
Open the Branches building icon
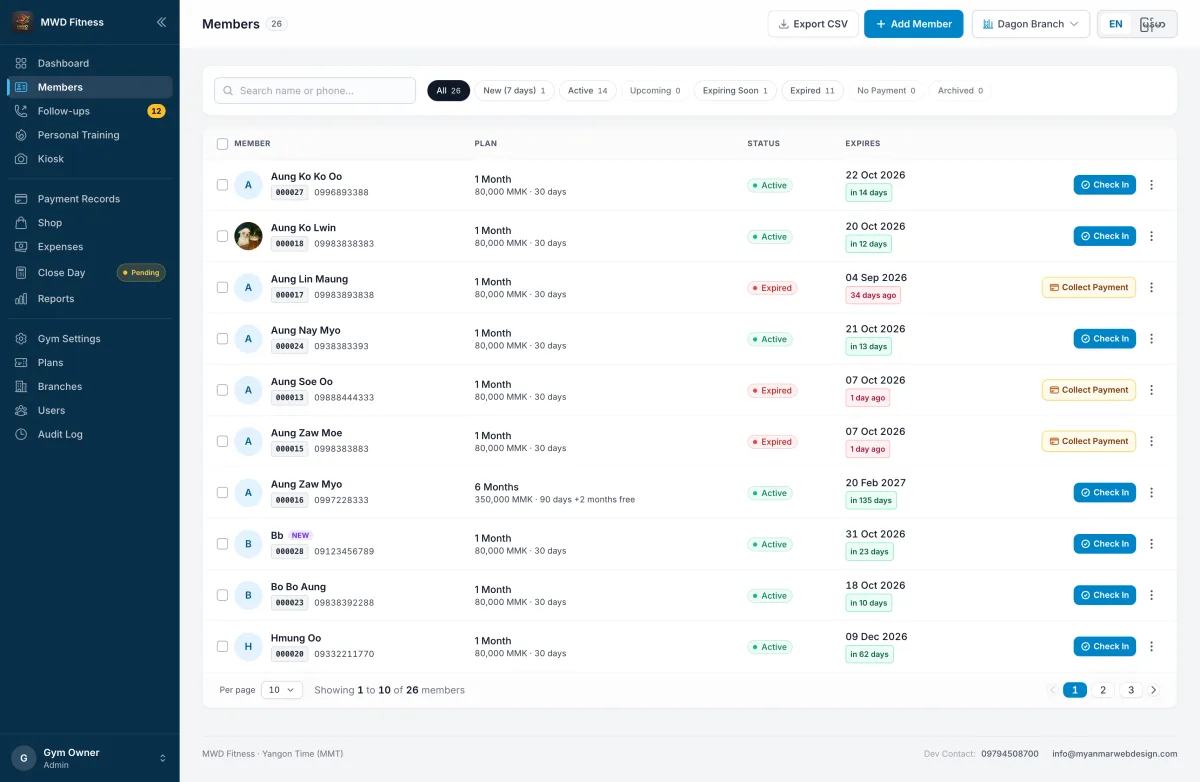coord(21,387)
